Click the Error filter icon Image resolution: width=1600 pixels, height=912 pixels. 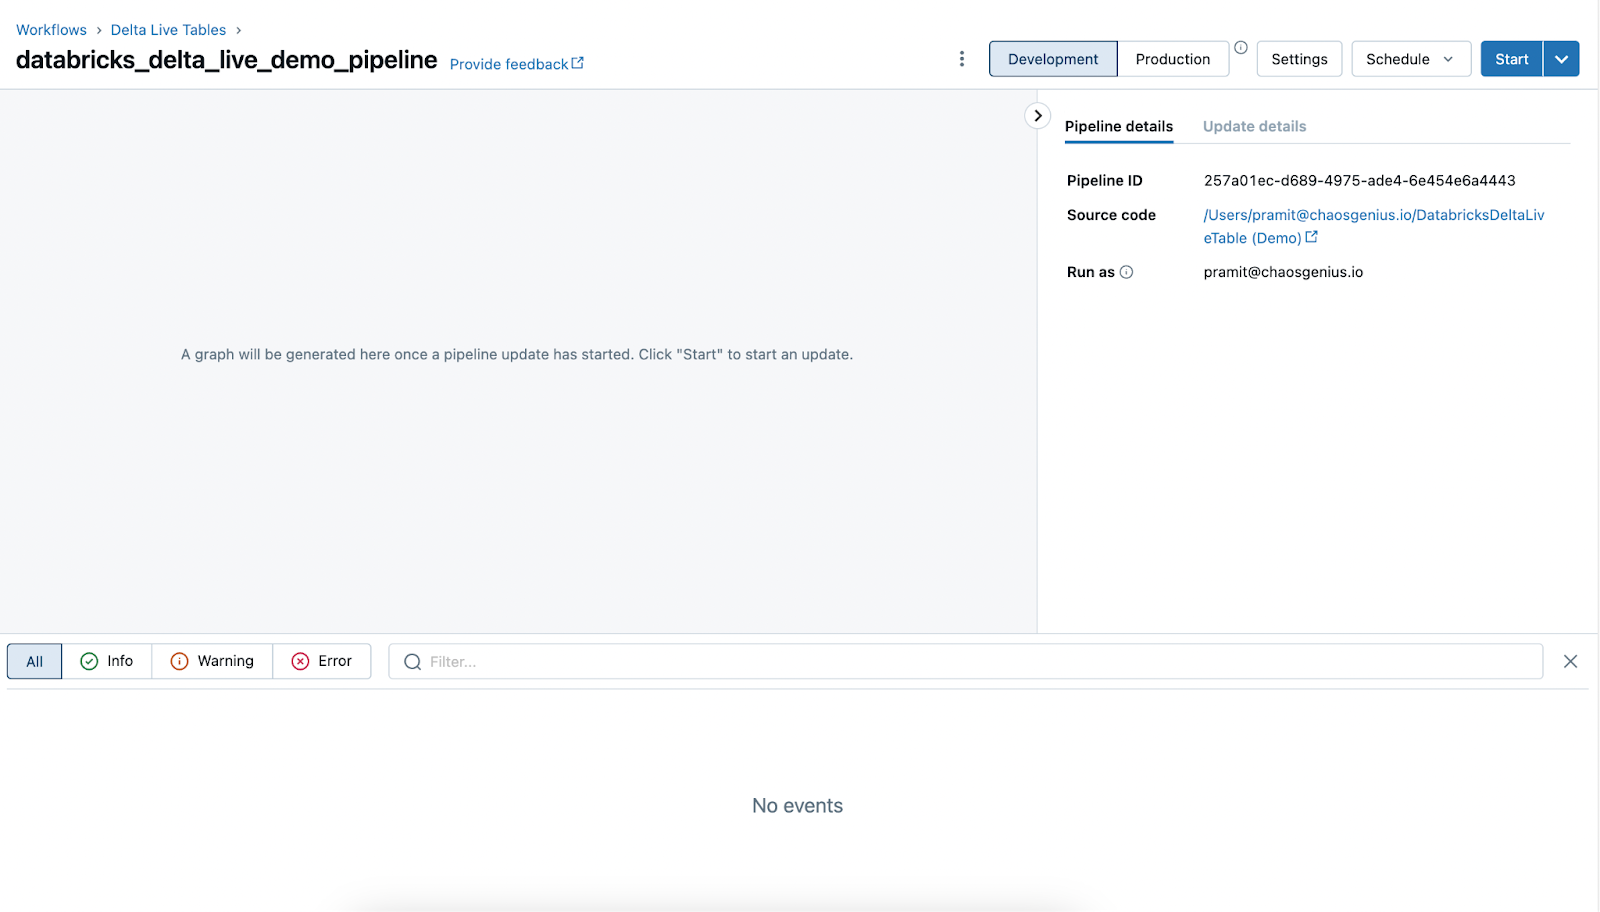[301, 661]
